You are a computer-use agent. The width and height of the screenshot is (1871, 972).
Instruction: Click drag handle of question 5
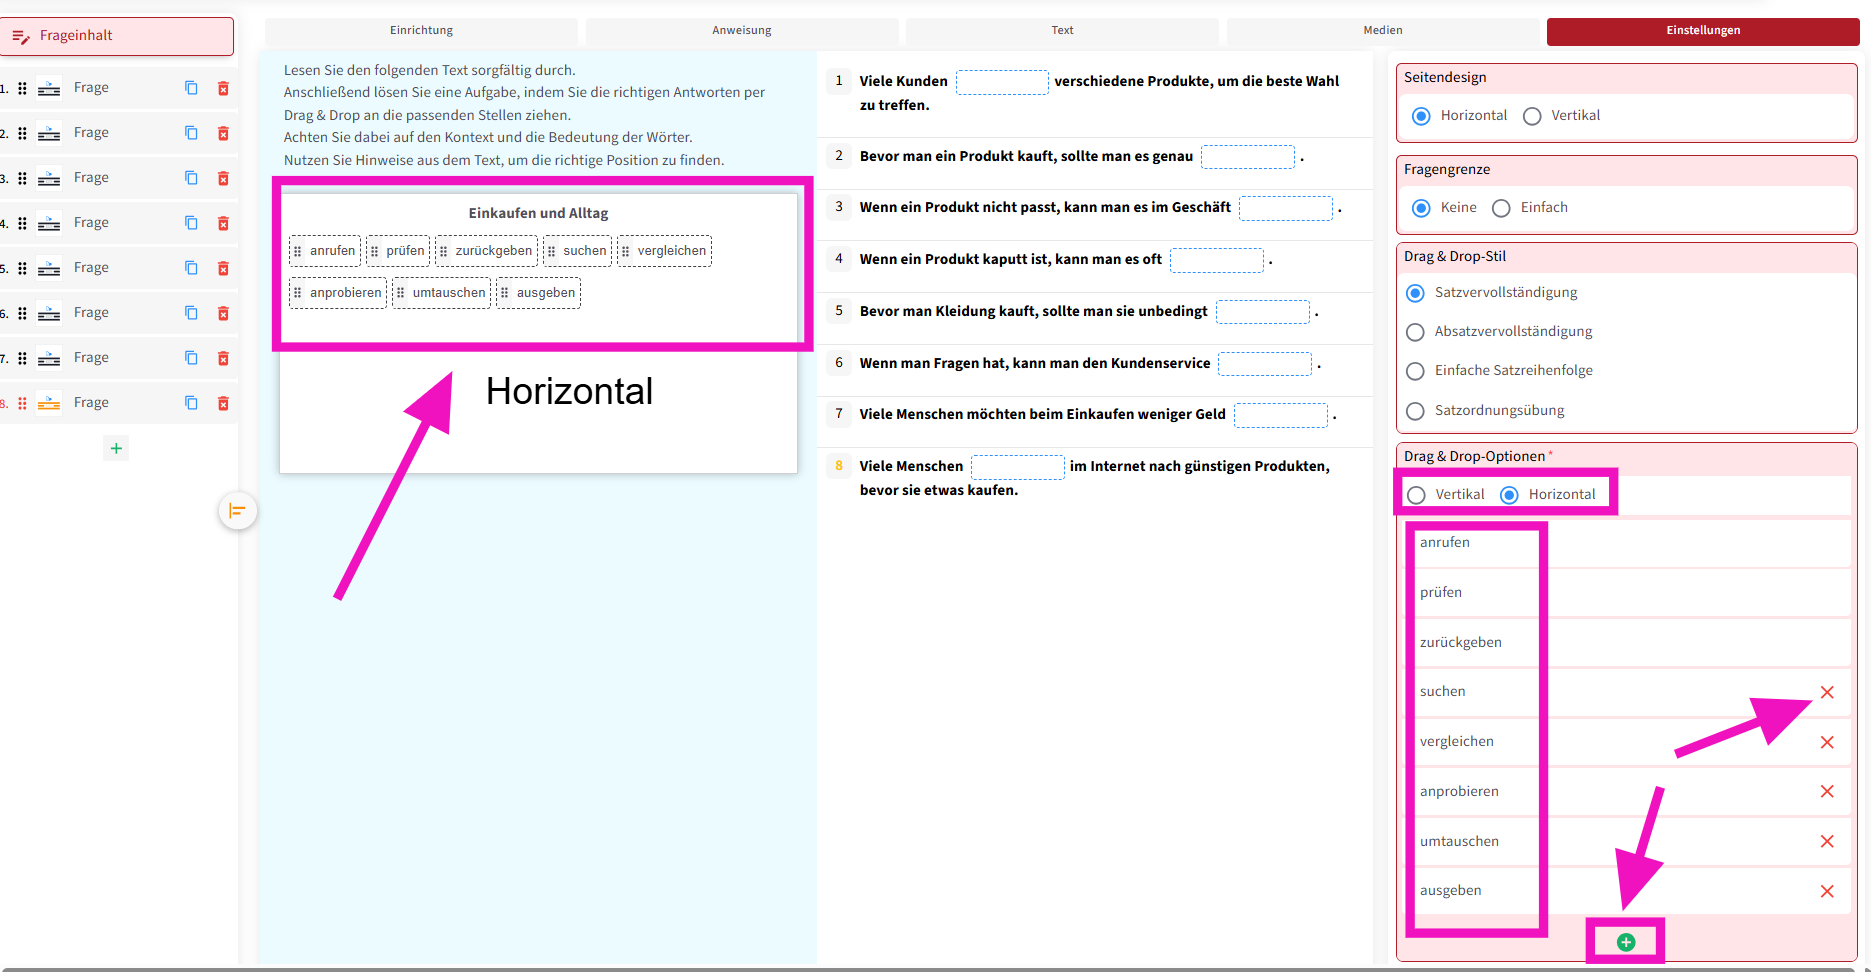click(22, 268)
